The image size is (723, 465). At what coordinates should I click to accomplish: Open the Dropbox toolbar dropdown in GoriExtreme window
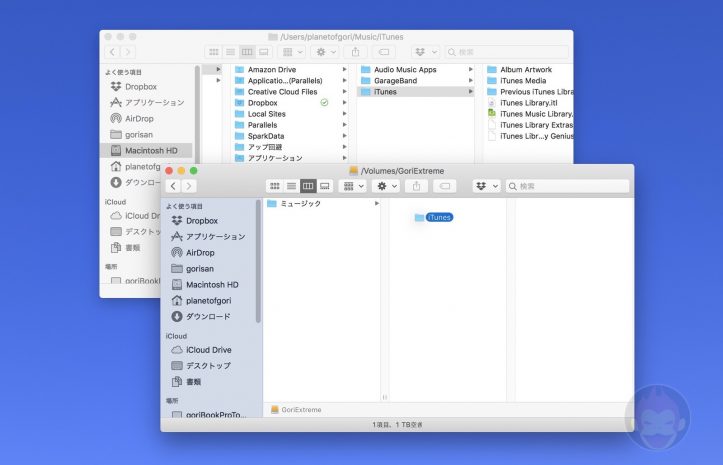(x=486, y=187)
